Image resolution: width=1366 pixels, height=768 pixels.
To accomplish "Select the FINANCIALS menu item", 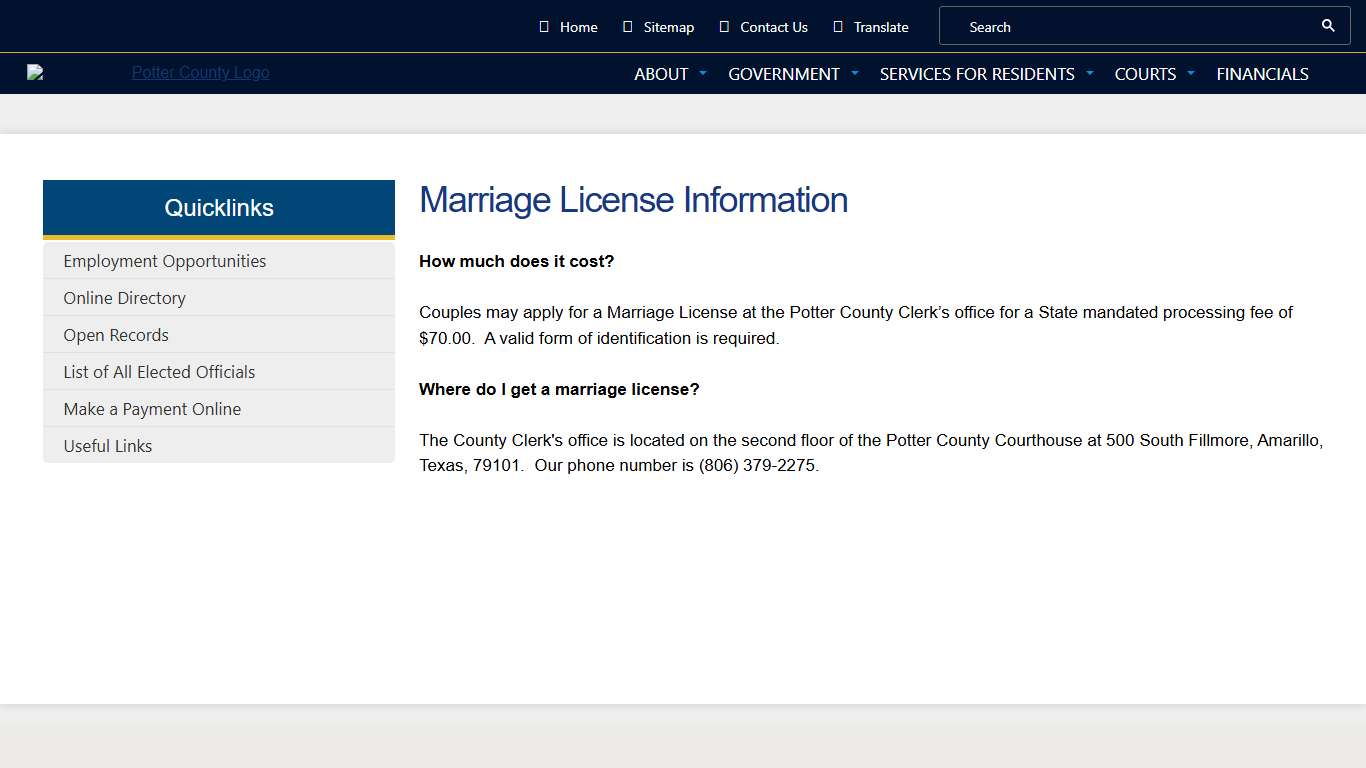I will coord(1262,73).
